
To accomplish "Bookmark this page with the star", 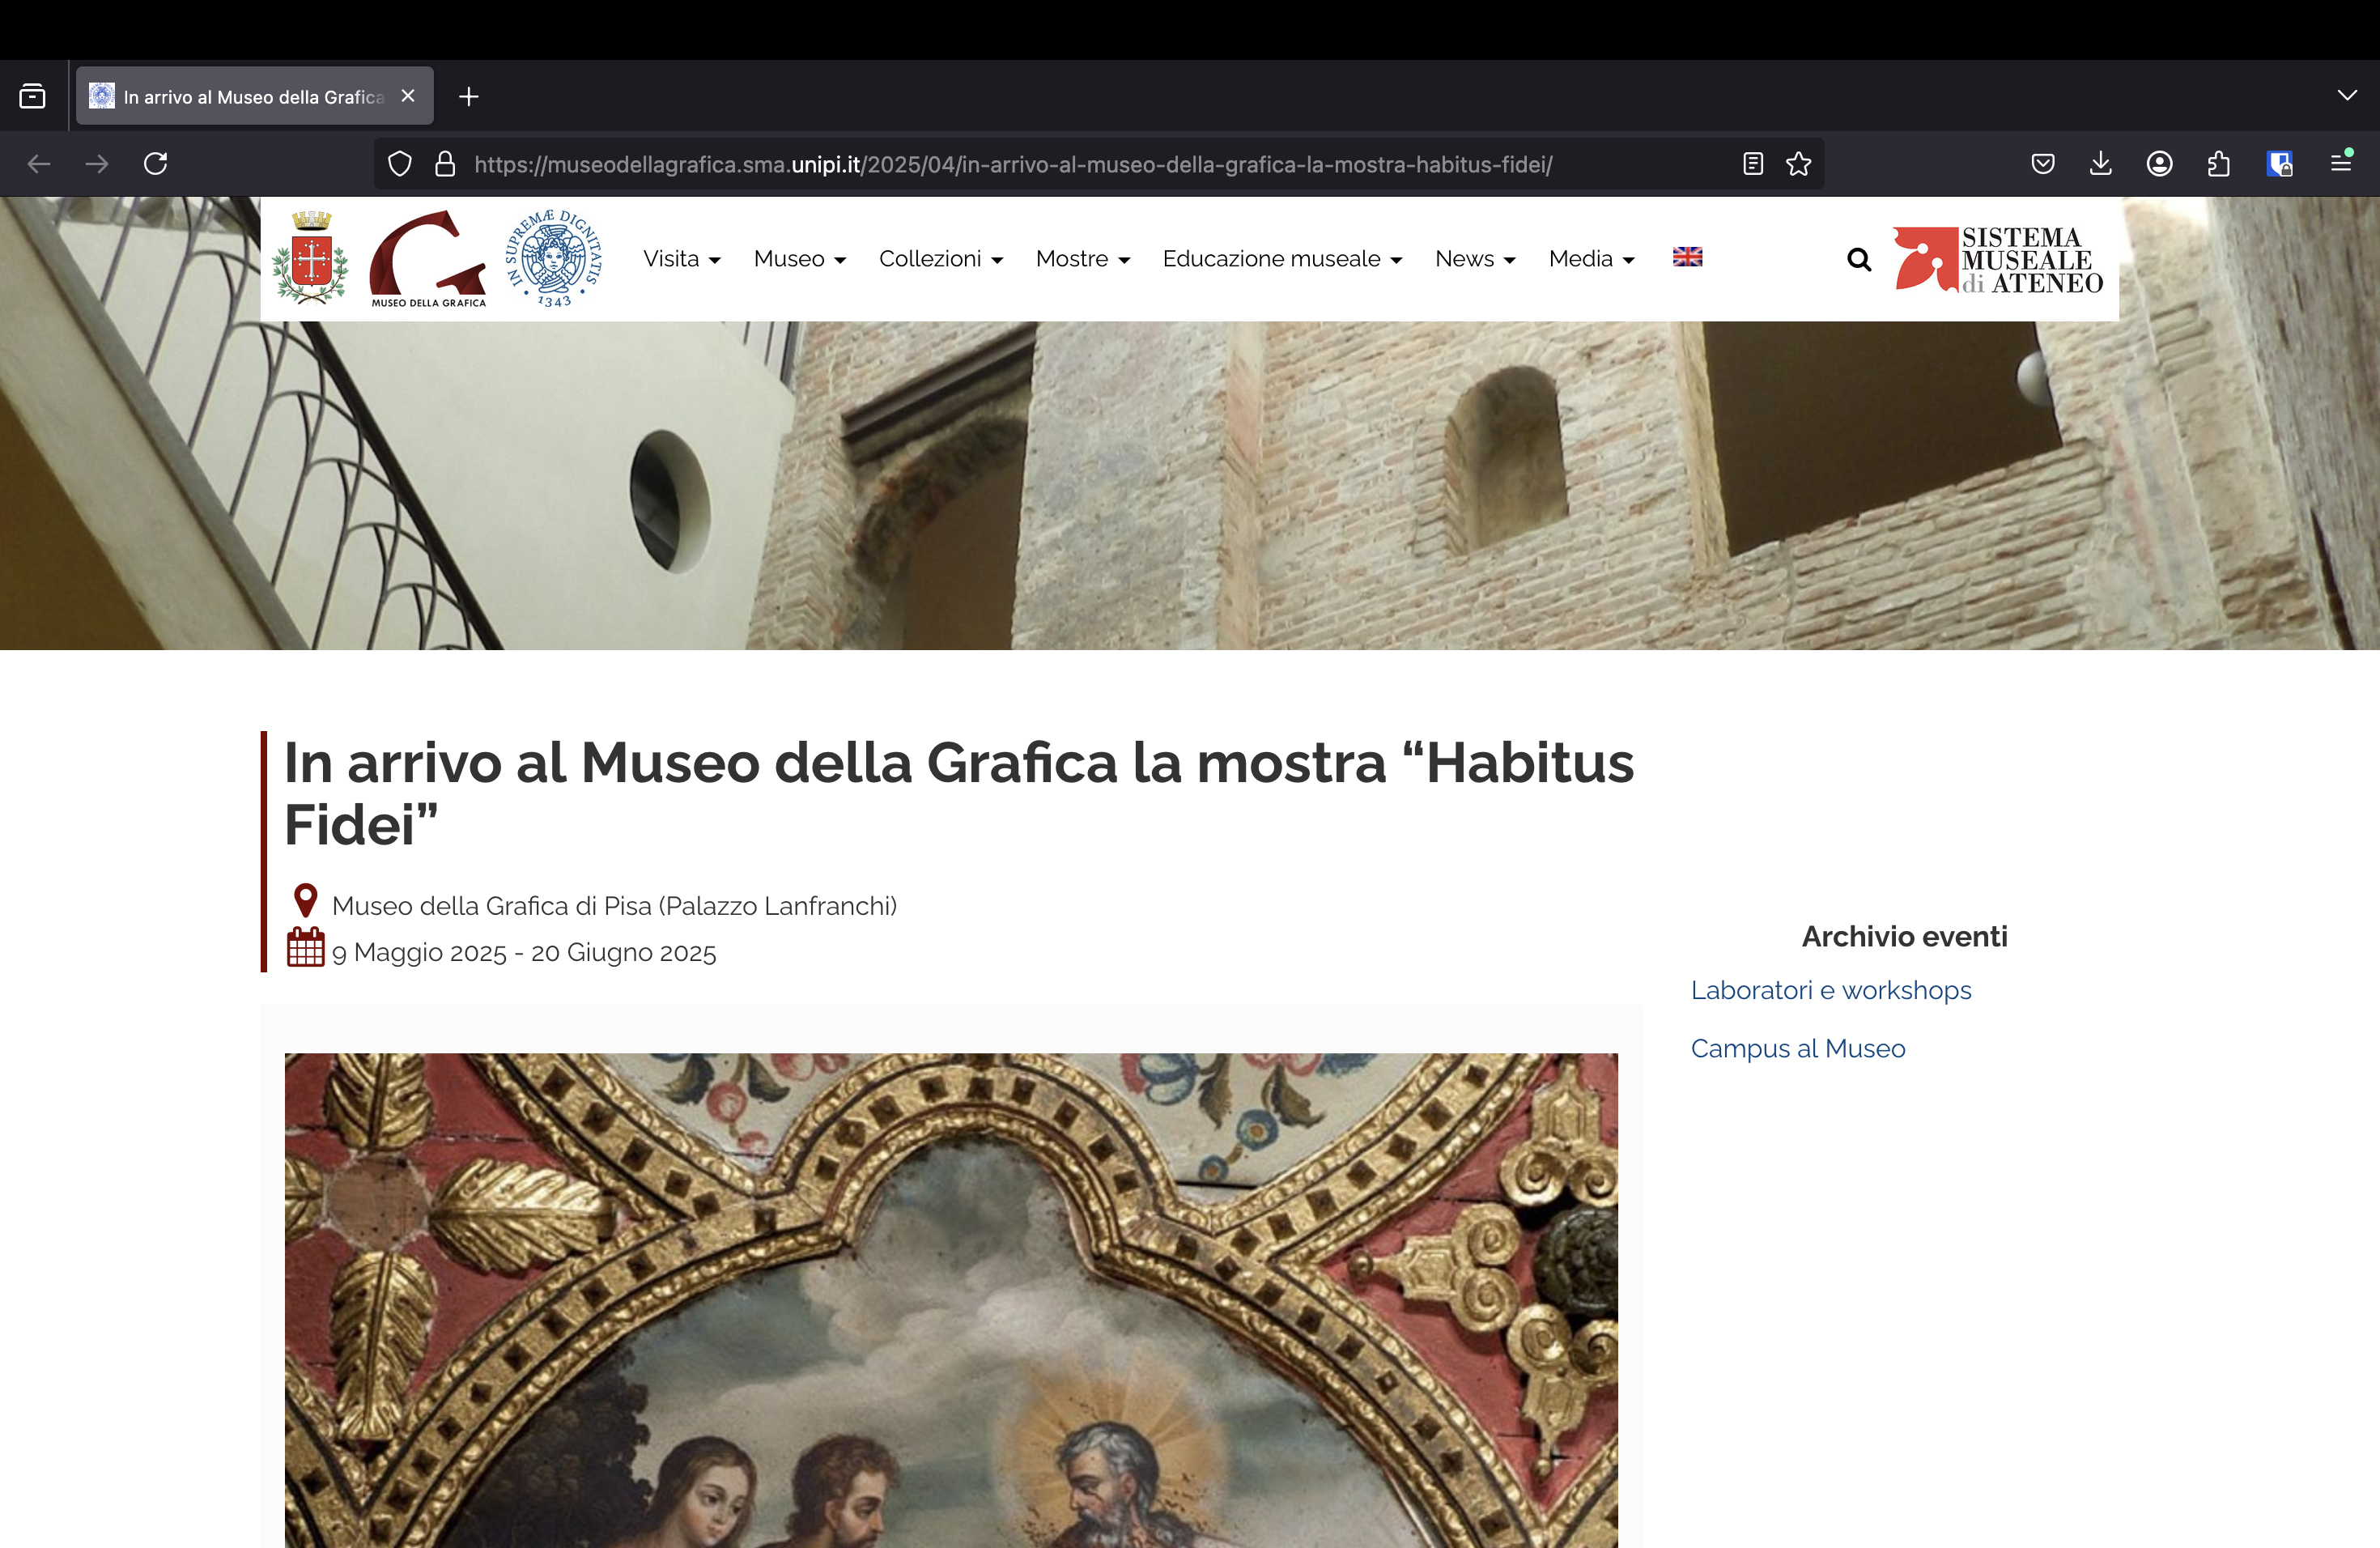I will (x=1798, y=163).
